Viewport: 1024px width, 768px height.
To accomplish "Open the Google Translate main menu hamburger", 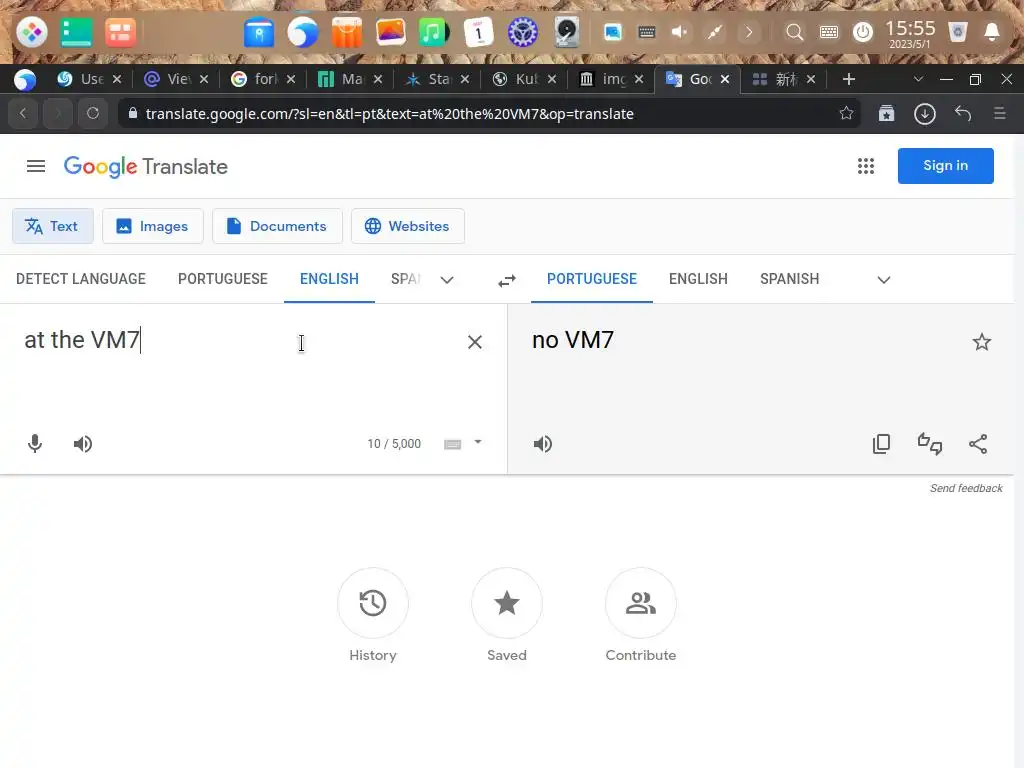I will click(x=36, y=167).
